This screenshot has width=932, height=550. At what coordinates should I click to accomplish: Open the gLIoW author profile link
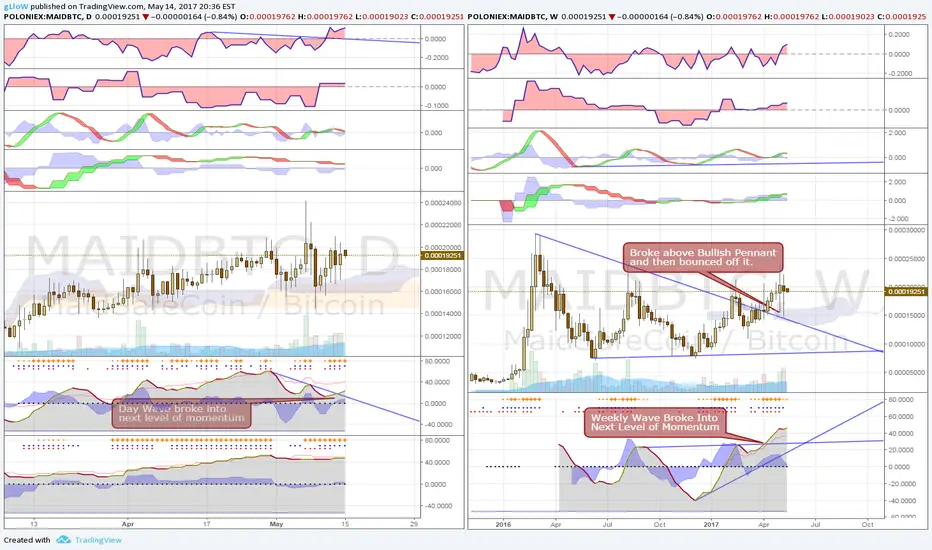click(x=15, y=7)
